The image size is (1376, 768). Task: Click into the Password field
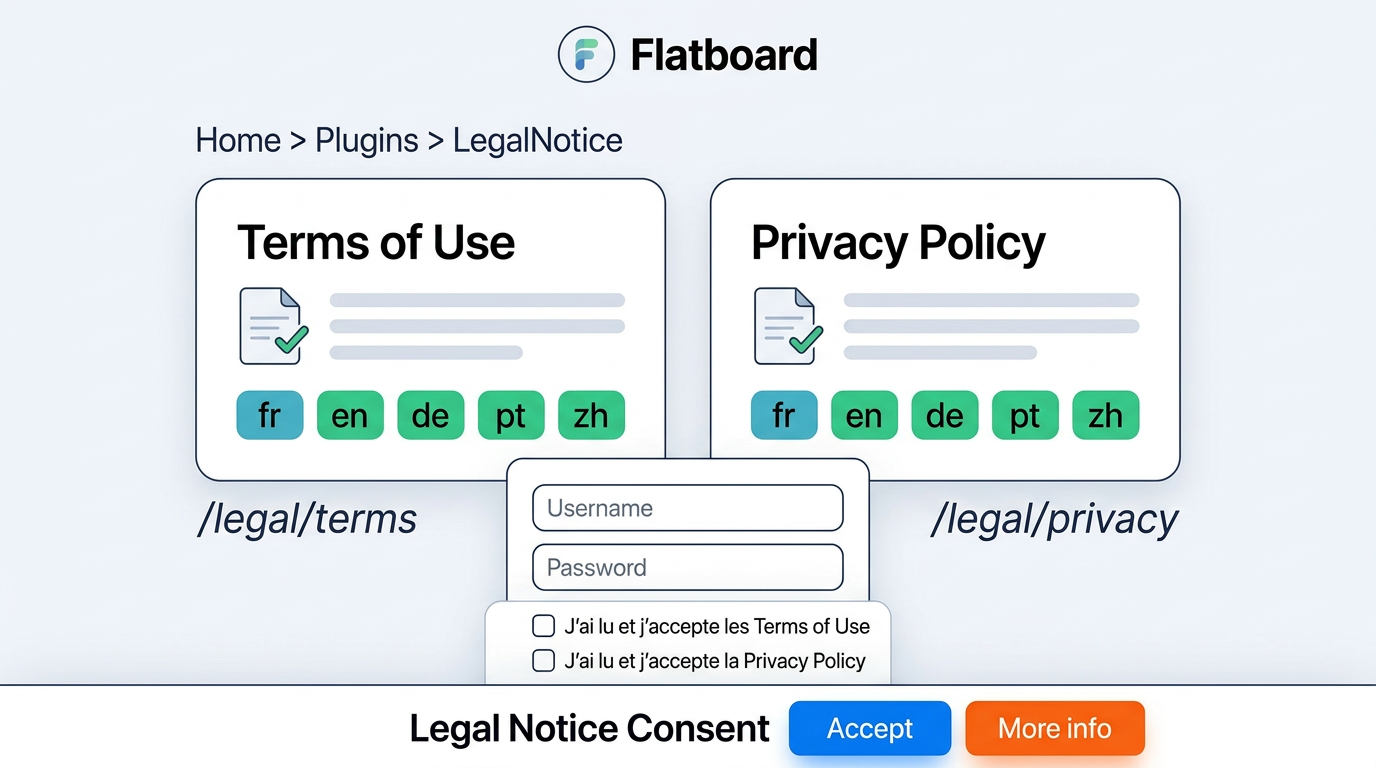coord(688,567)
